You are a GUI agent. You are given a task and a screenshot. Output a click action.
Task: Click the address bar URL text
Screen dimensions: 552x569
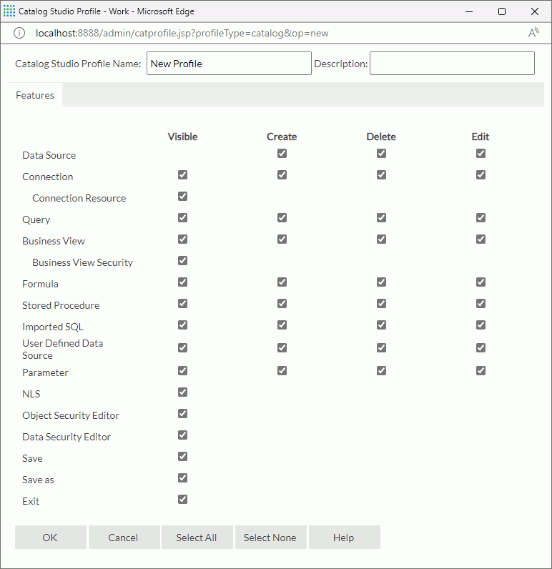[182, 33]
